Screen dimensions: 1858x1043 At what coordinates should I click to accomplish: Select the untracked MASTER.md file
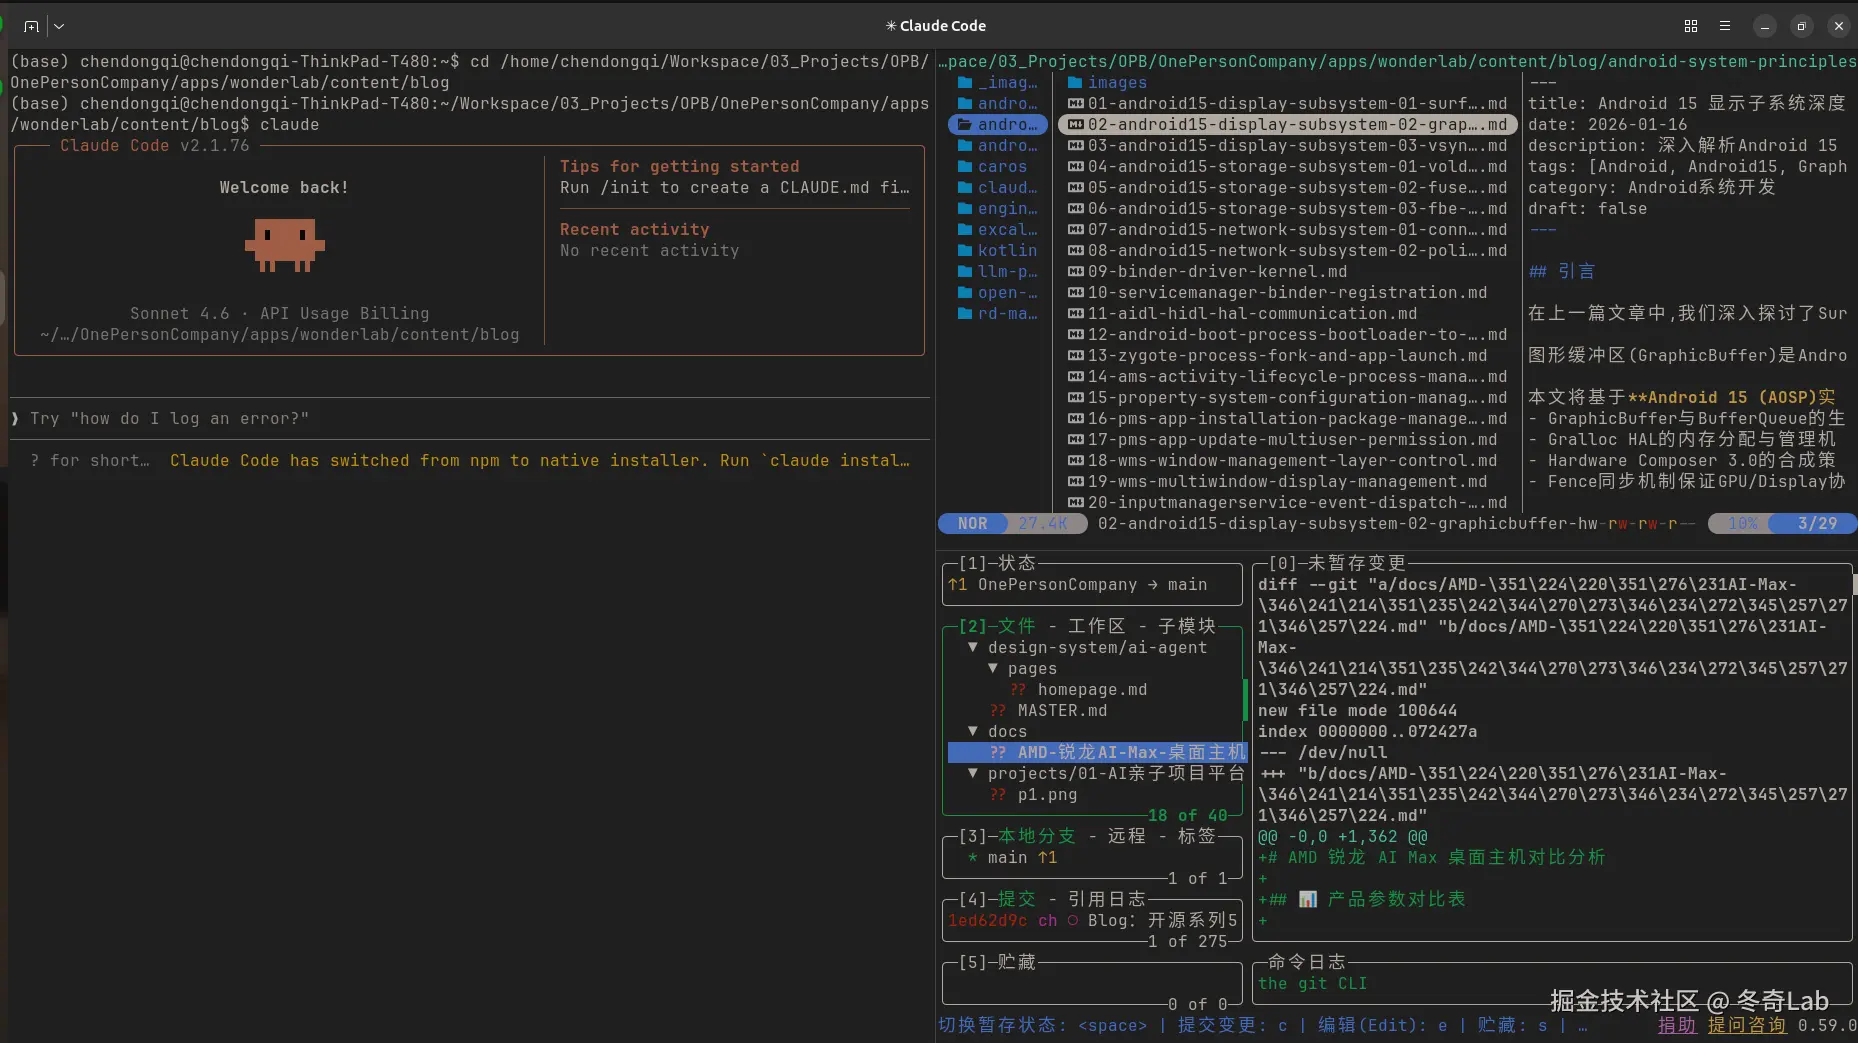click(x=1061, y=711)
